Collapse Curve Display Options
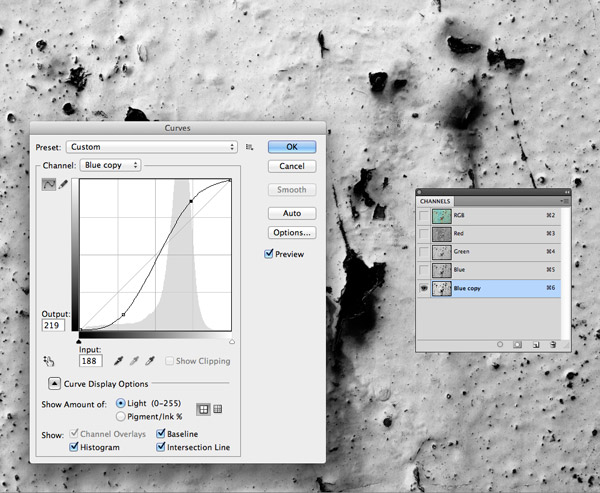This screenshot has width=600, height=493. [53, 383]
